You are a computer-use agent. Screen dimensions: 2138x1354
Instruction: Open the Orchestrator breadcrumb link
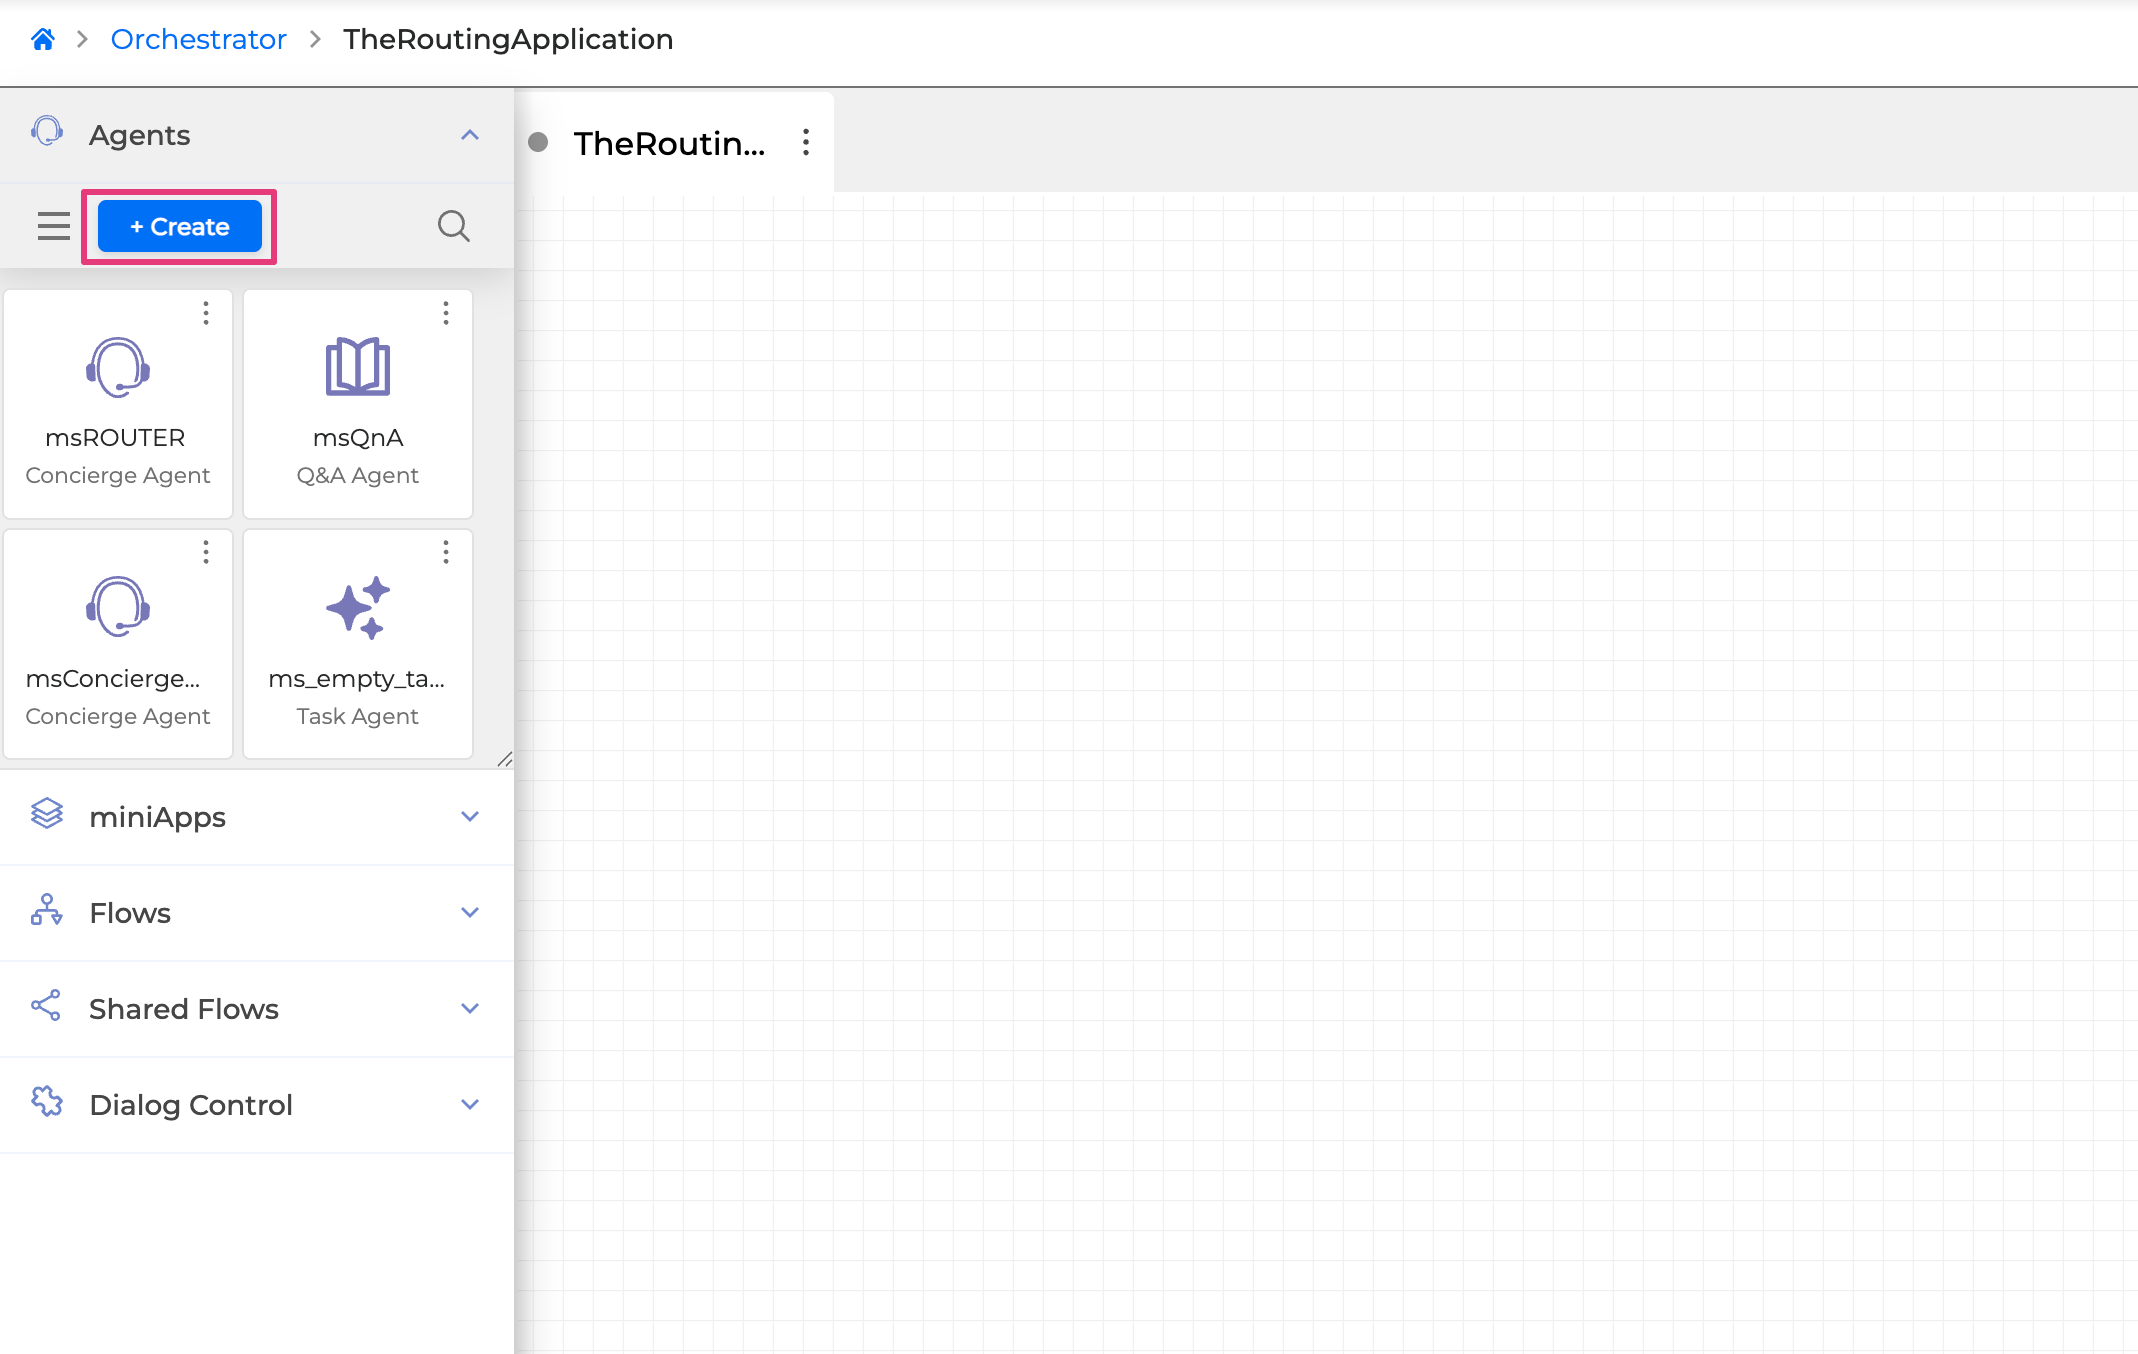(198, 39)
